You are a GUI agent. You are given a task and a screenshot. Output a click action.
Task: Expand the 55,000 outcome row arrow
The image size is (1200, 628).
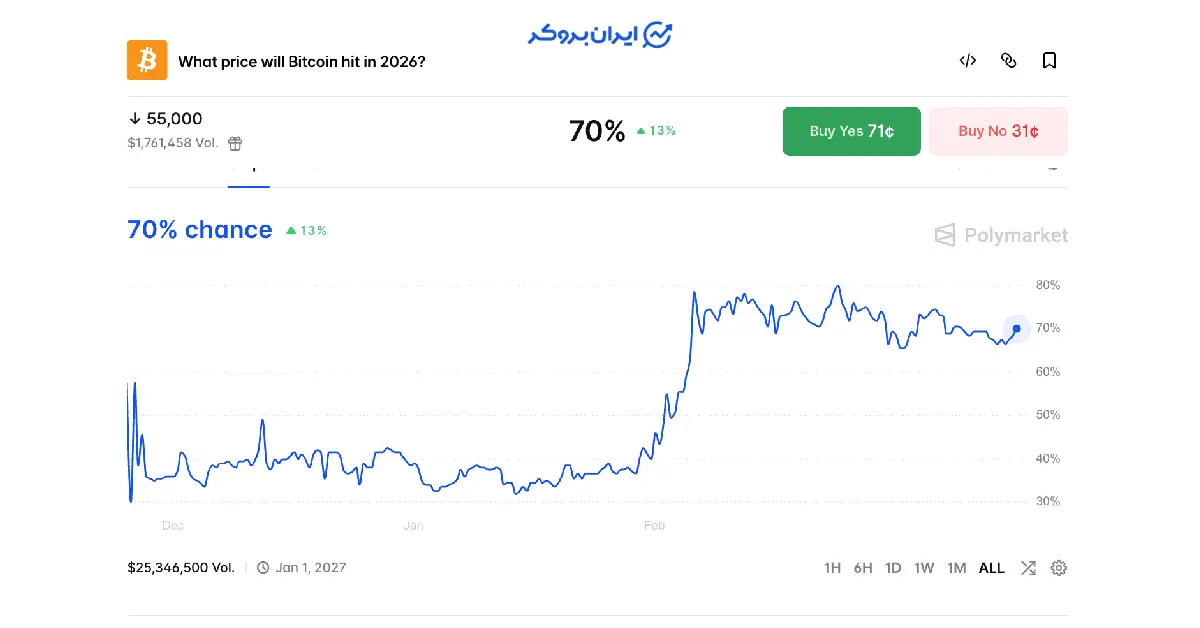(x=135, y=117)
